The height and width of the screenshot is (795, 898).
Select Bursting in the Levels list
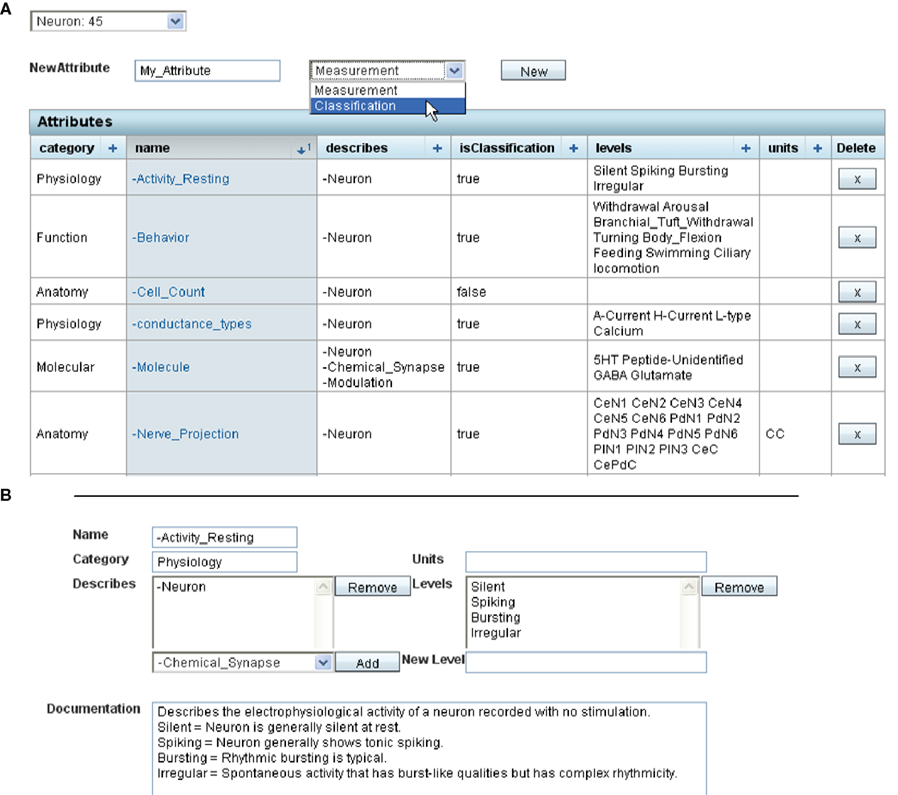(x=496, y=618)
